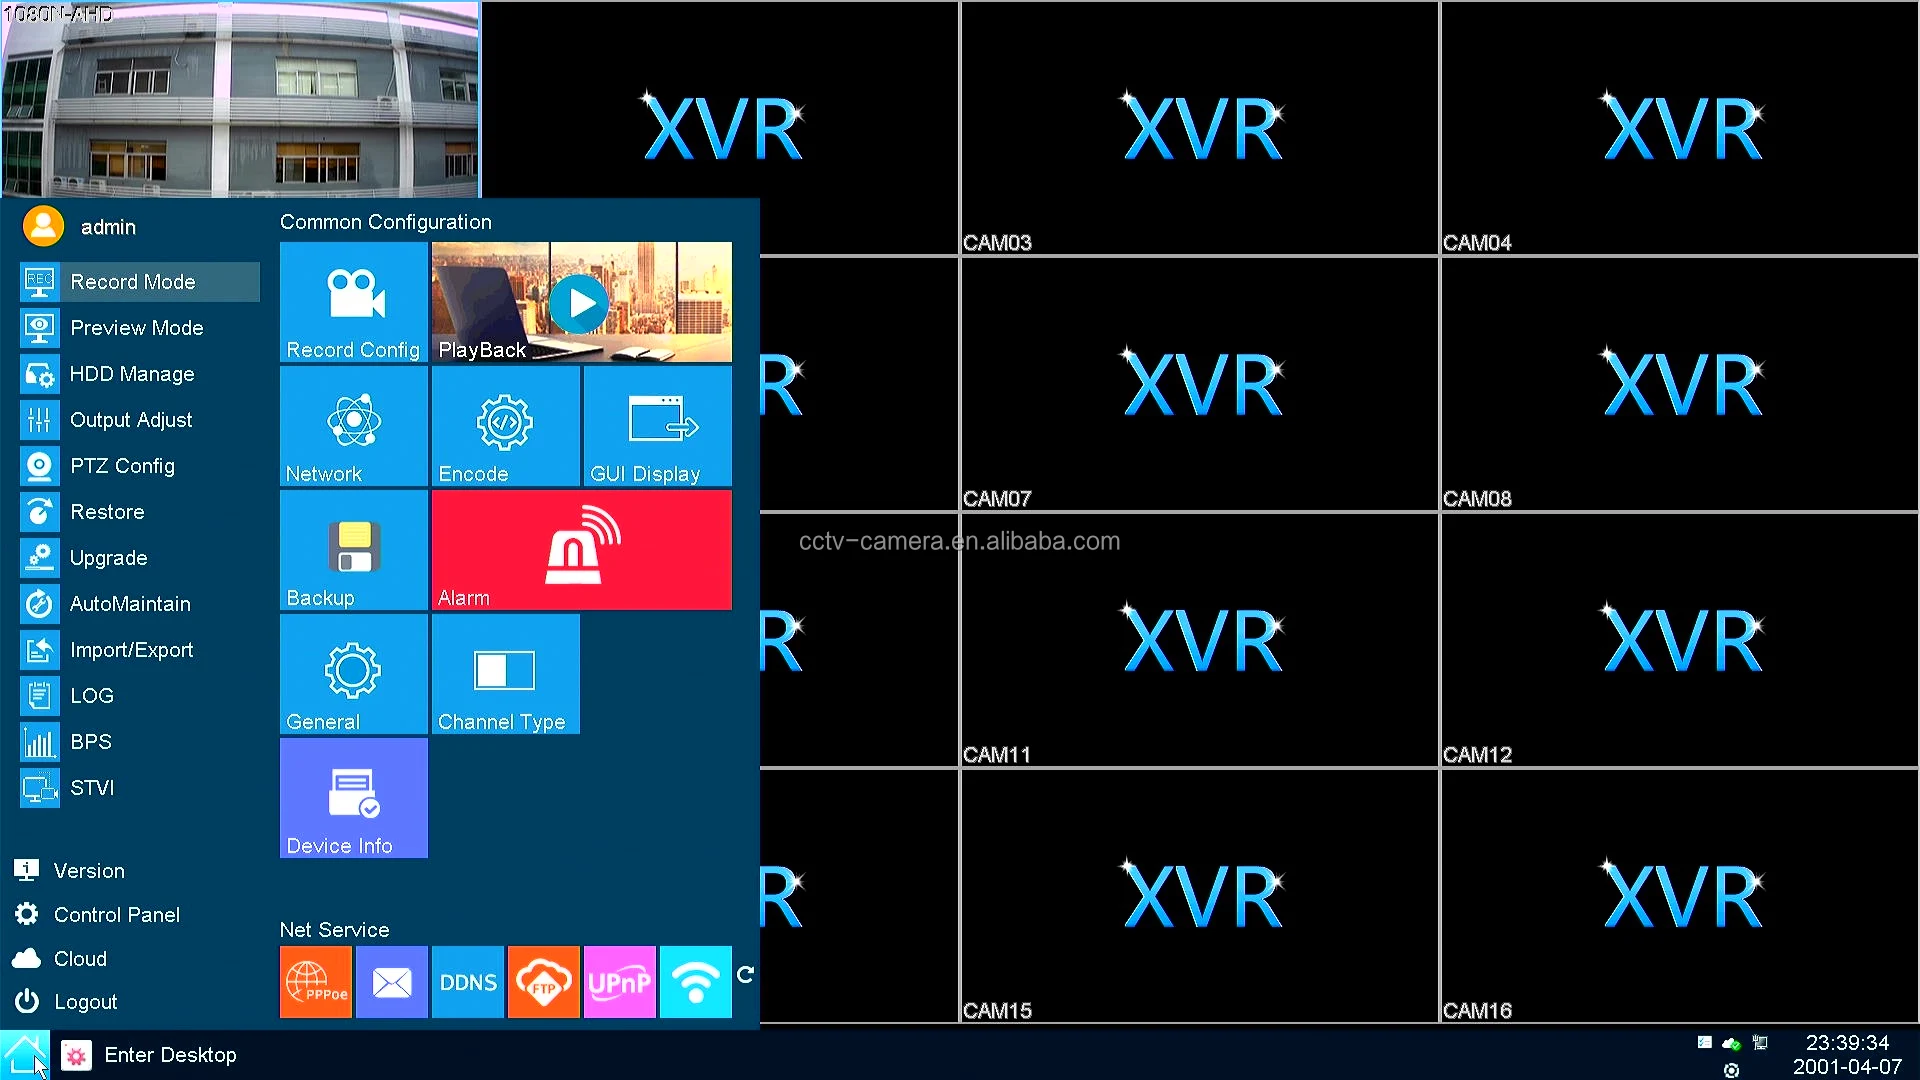Open the Channel Type tile
1920x1080 pixels.
click(x=505, y=674)
